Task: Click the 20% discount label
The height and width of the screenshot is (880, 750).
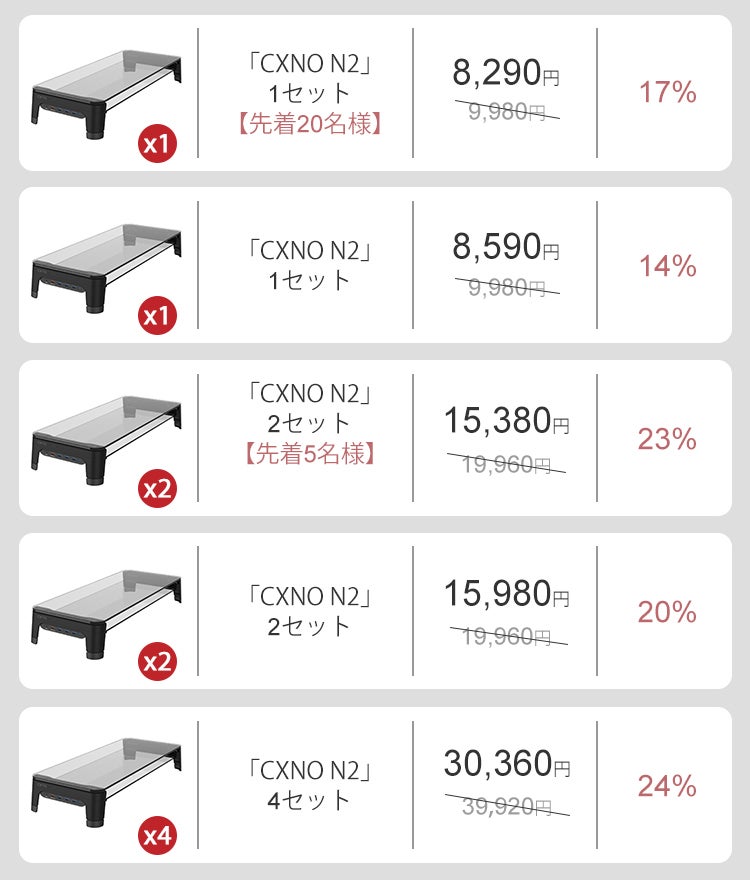Action: [667, 612]
